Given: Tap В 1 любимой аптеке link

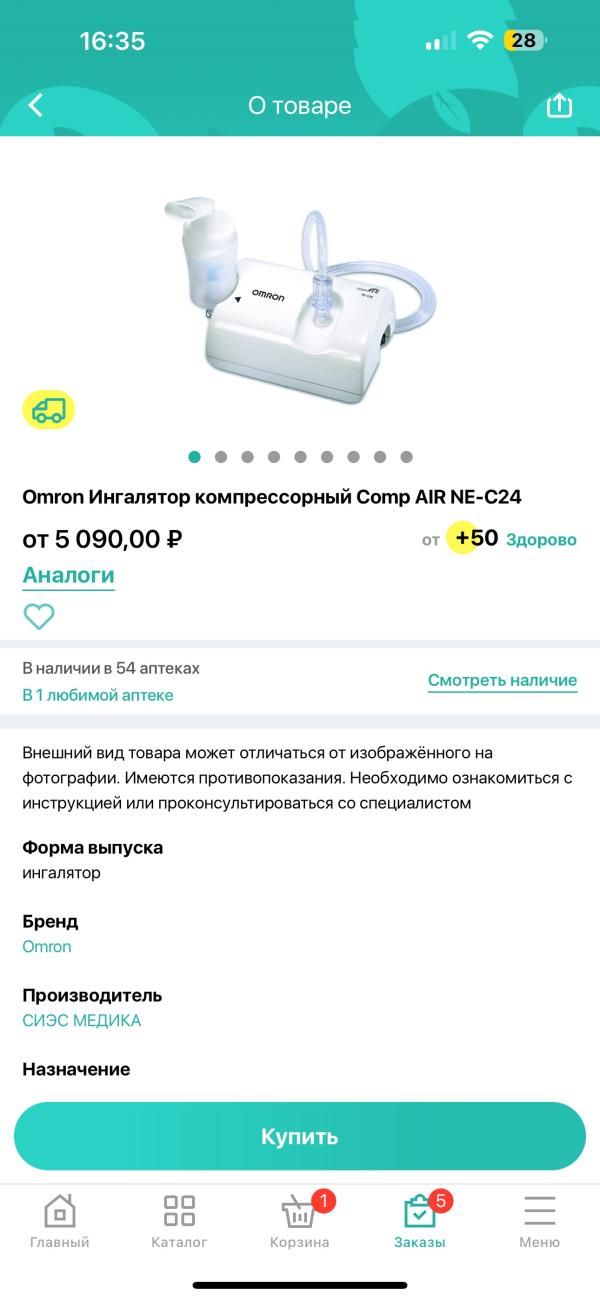Looking at the screenshot, I should pyautogui.click(x=98, y=695).
